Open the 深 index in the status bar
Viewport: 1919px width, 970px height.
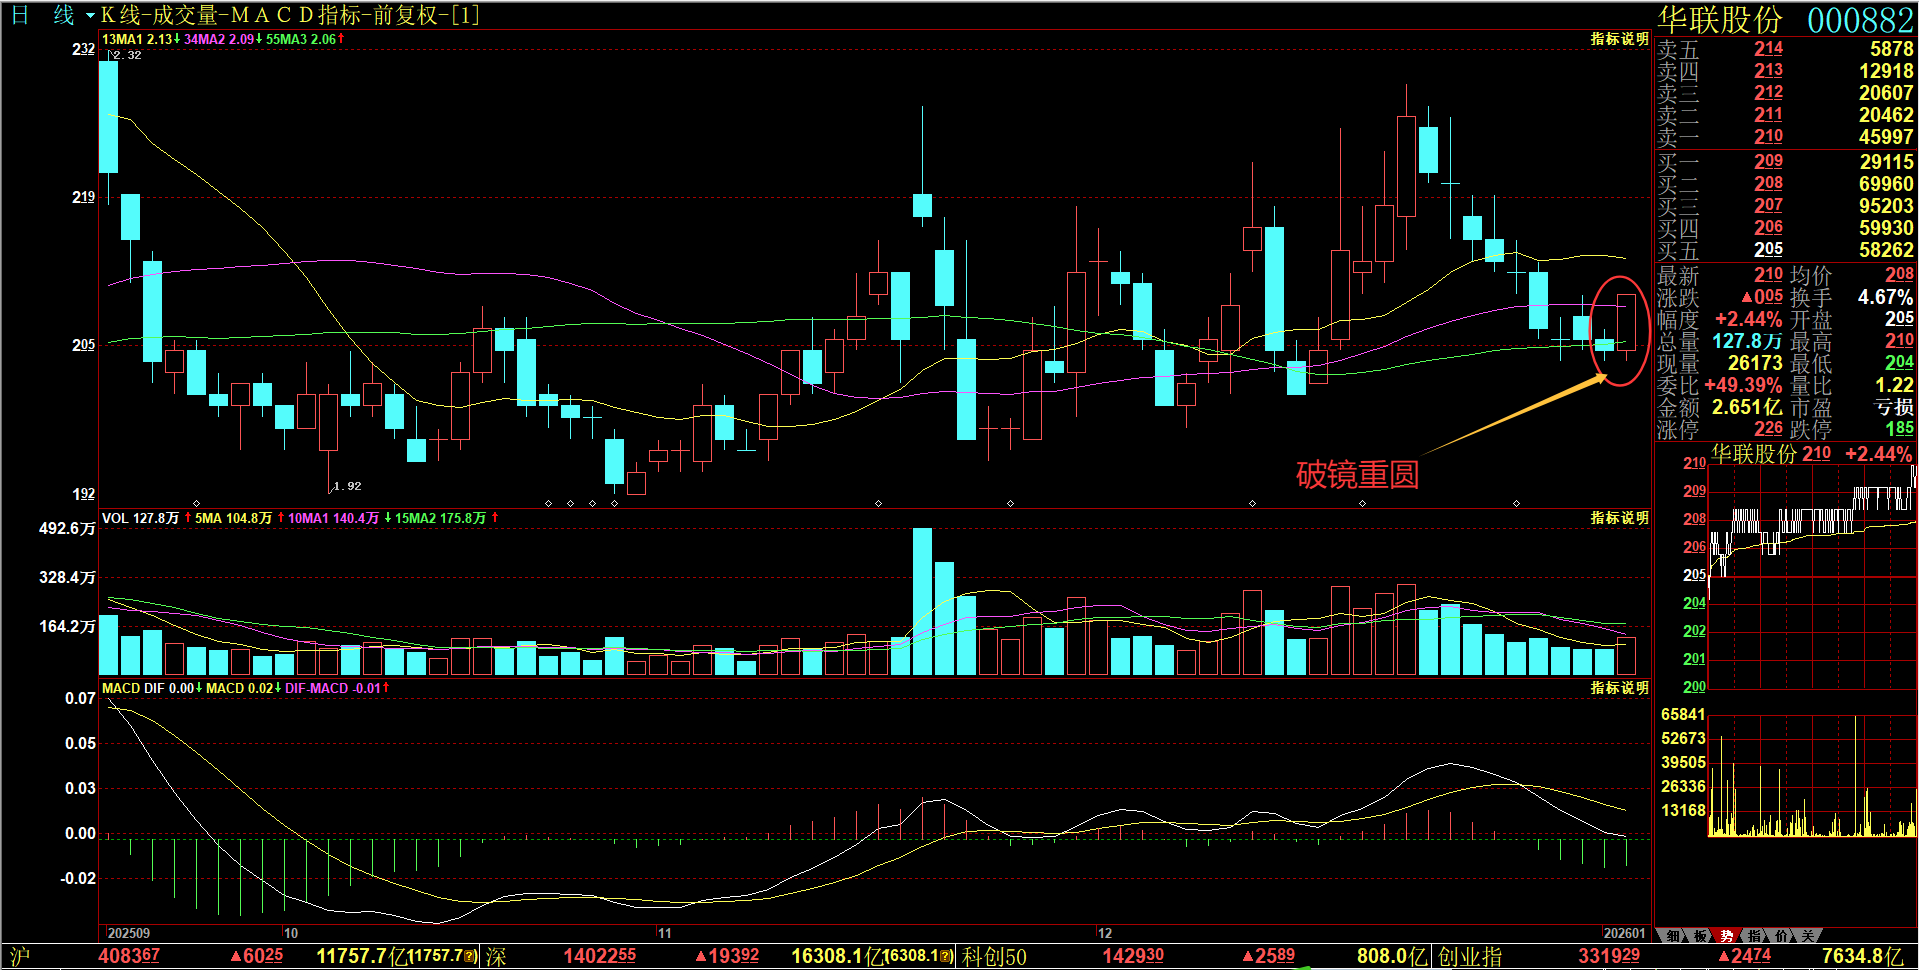(x=496, y=956)
